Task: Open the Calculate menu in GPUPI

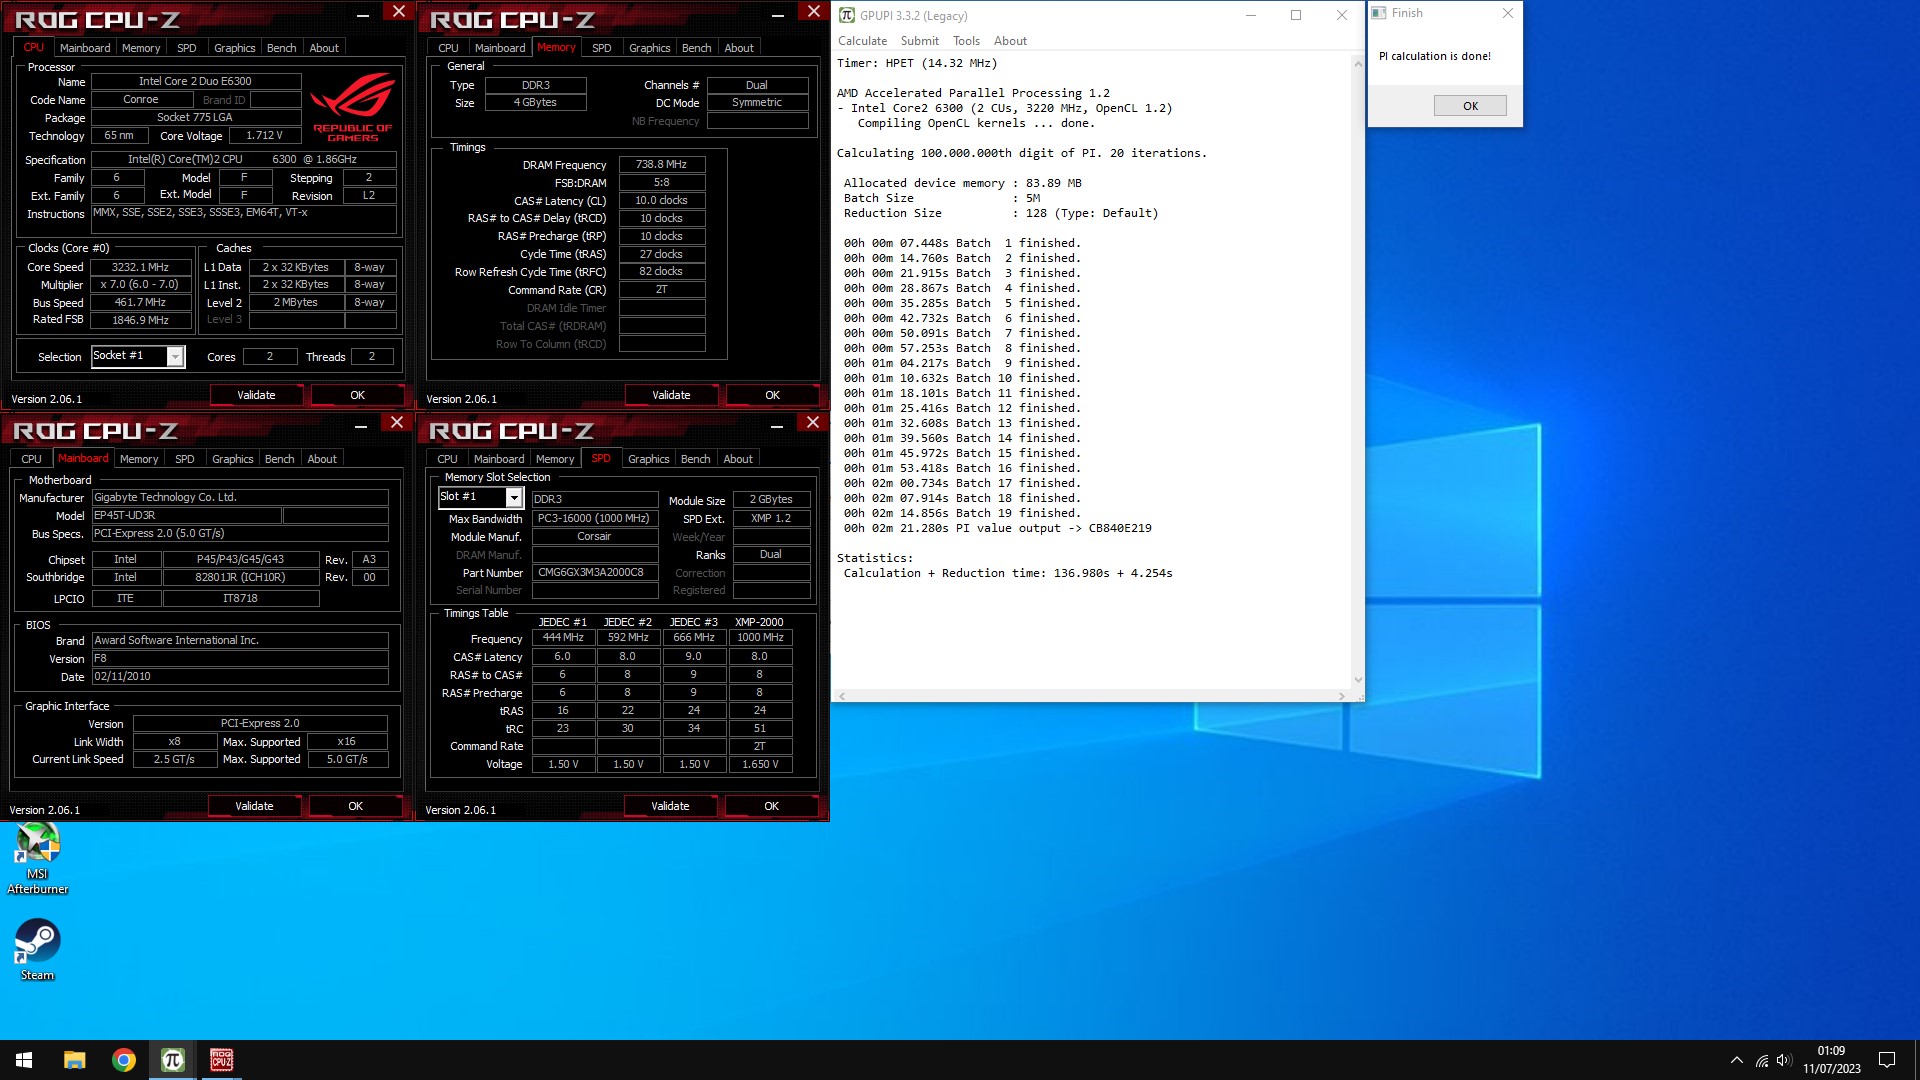Action: [862, 41]
